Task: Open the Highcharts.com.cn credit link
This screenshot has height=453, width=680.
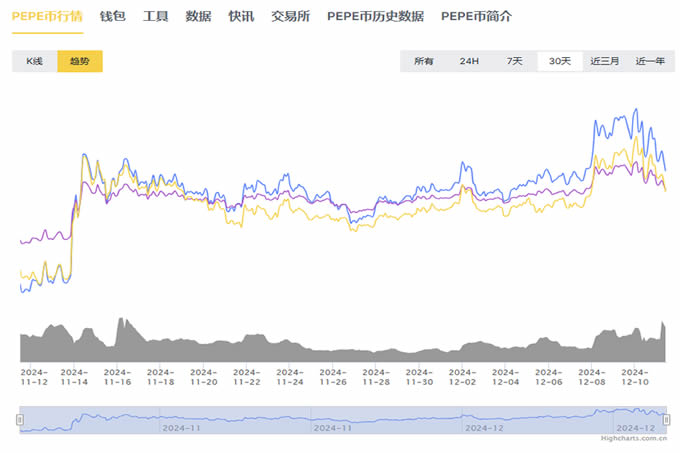Action: tap(634, 438)
